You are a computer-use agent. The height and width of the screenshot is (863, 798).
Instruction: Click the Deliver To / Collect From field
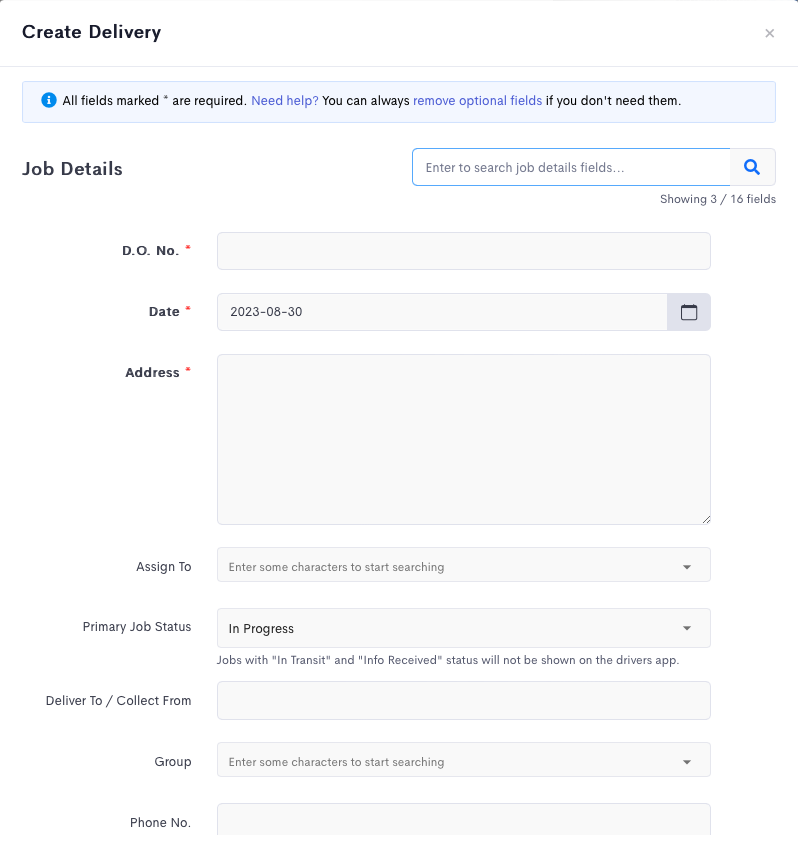coord(464,701)
